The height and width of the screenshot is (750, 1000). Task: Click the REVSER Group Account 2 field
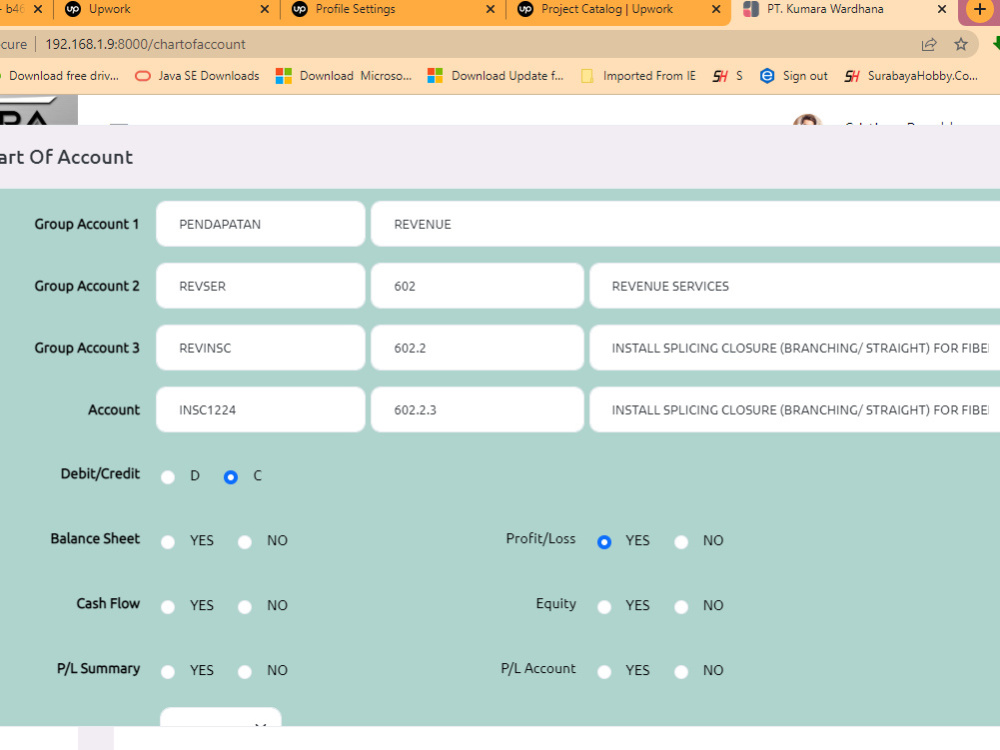coord(260,286)
